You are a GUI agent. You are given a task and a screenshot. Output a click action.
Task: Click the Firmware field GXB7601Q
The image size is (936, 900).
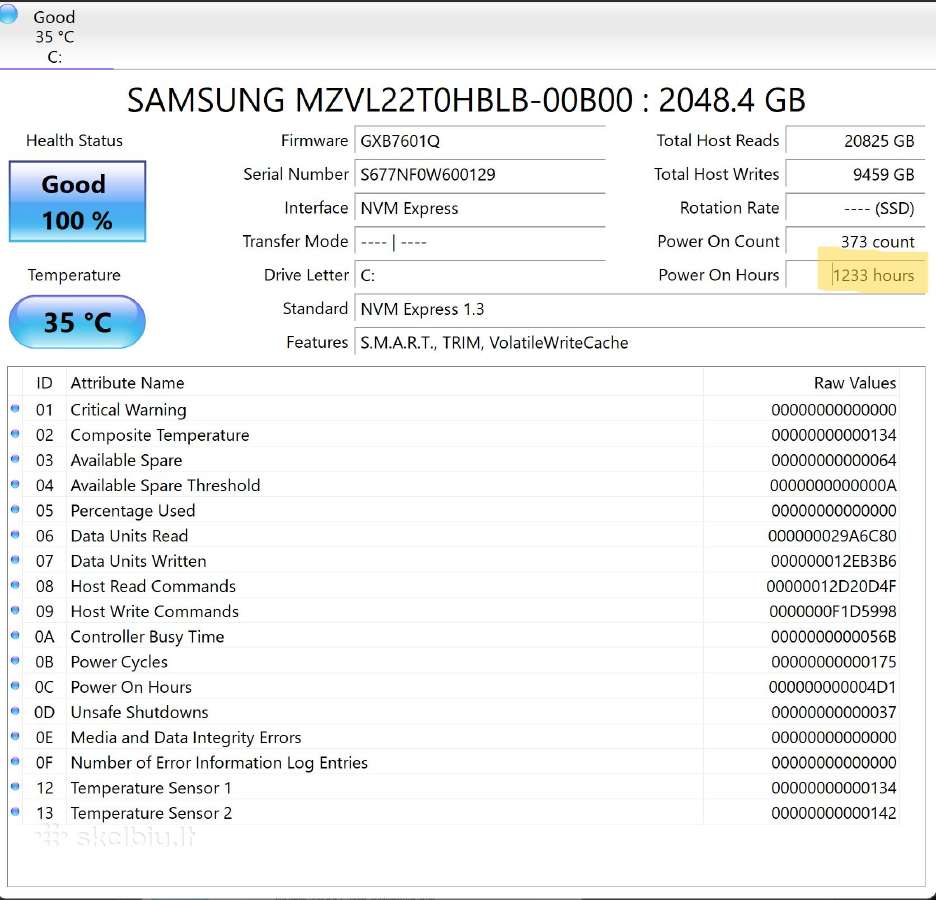pyautogui.click(x=480, y=141)
